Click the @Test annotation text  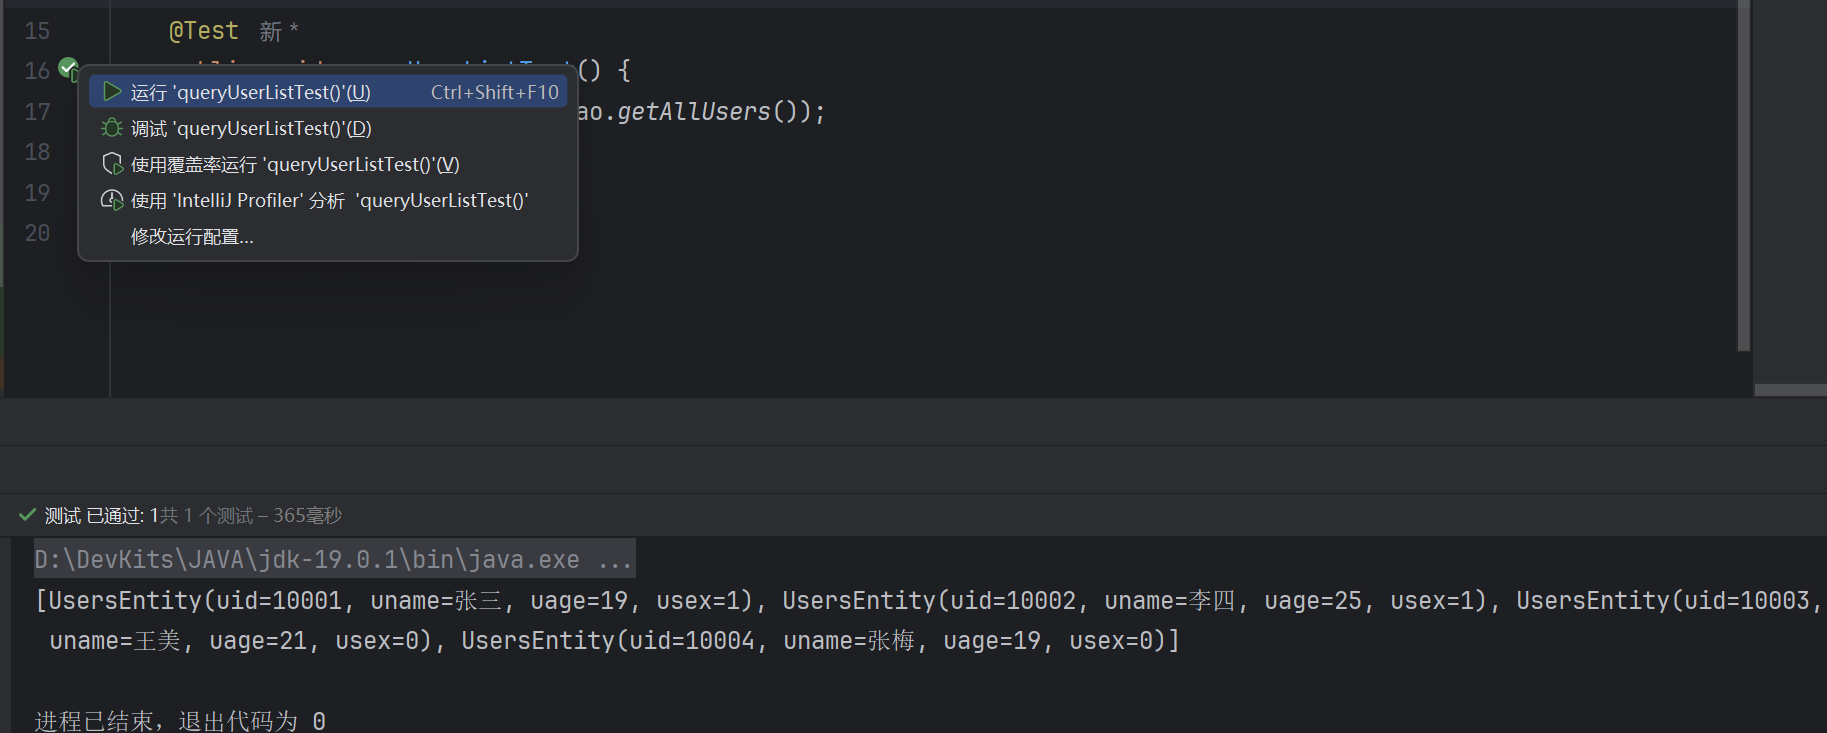click(x=204, y=31)
